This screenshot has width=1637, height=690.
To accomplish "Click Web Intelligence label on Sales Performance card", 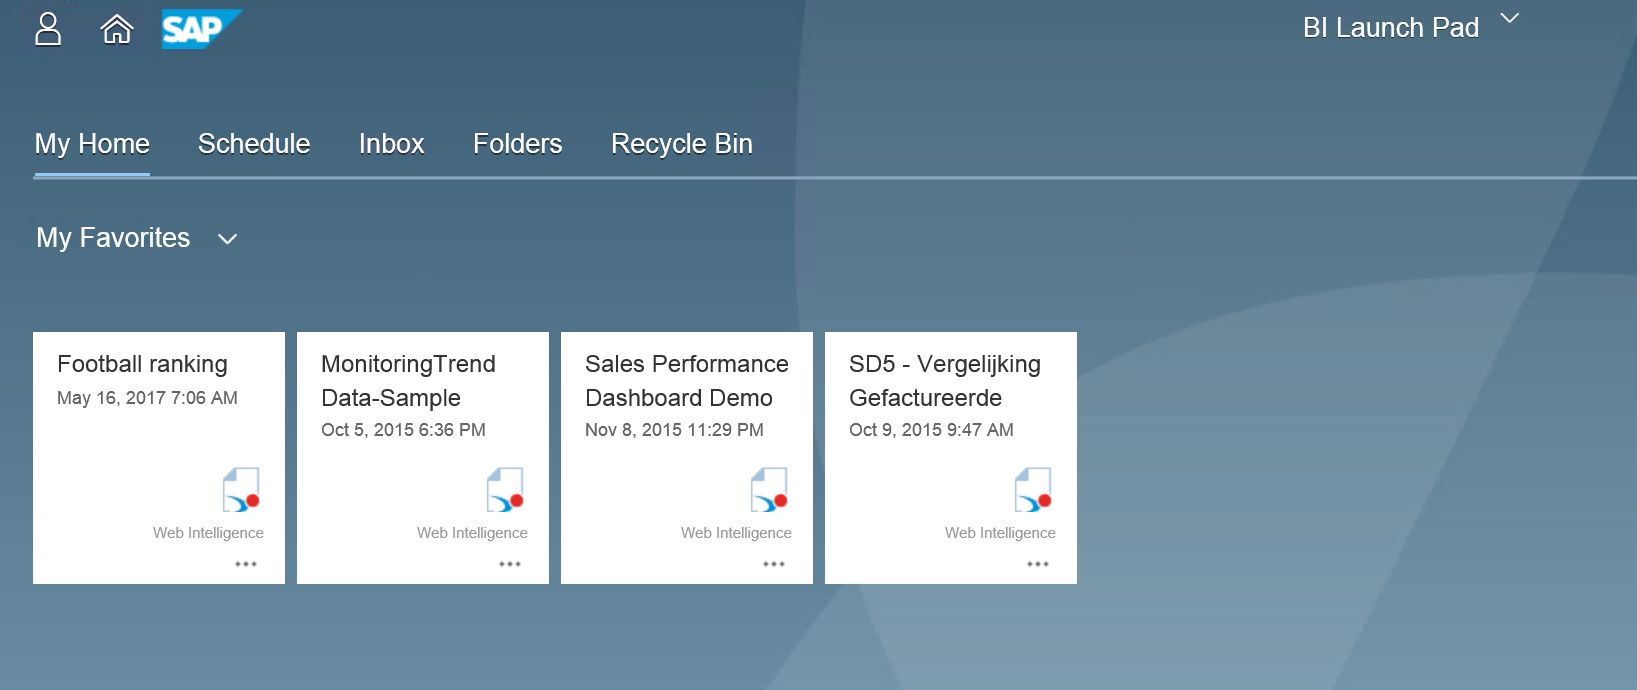I will pos(736,533).
